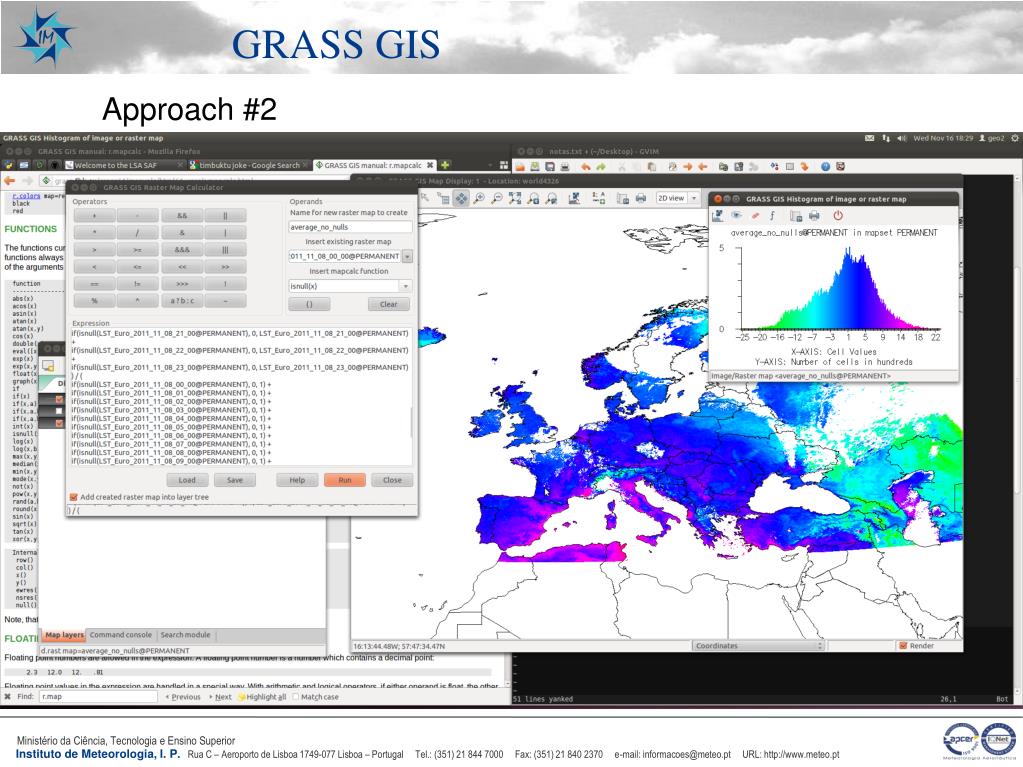Select the pointer tool in Map Display toolbar

click(425, 198)
